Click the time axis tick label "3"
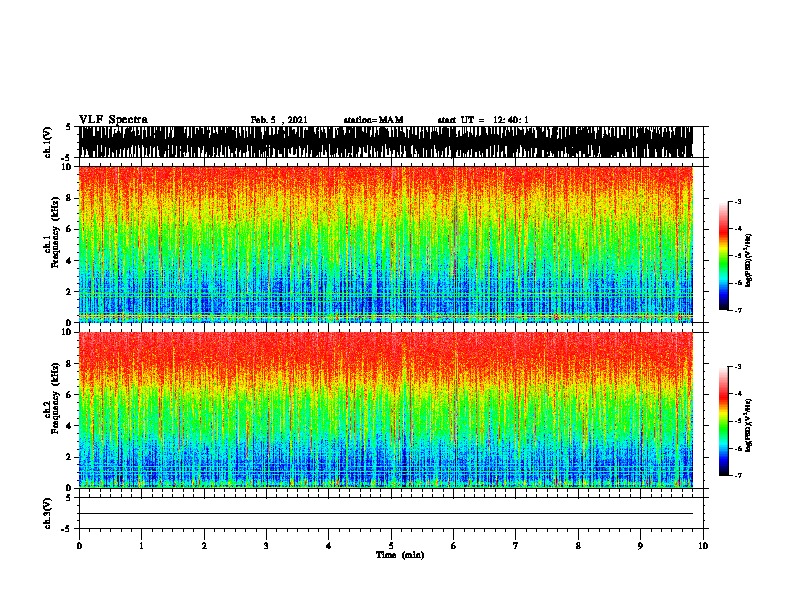Image resolution: width=792 pixels, height=612 pixels. [266, 546]
